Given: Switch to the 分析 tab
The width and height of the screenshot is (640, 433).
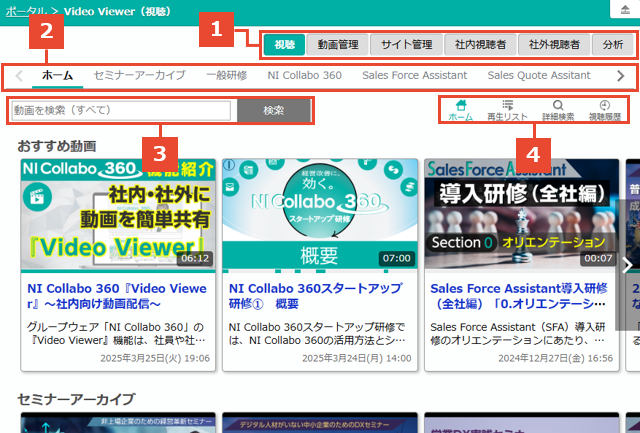Looking at the screenshot, I should [613, 44].
